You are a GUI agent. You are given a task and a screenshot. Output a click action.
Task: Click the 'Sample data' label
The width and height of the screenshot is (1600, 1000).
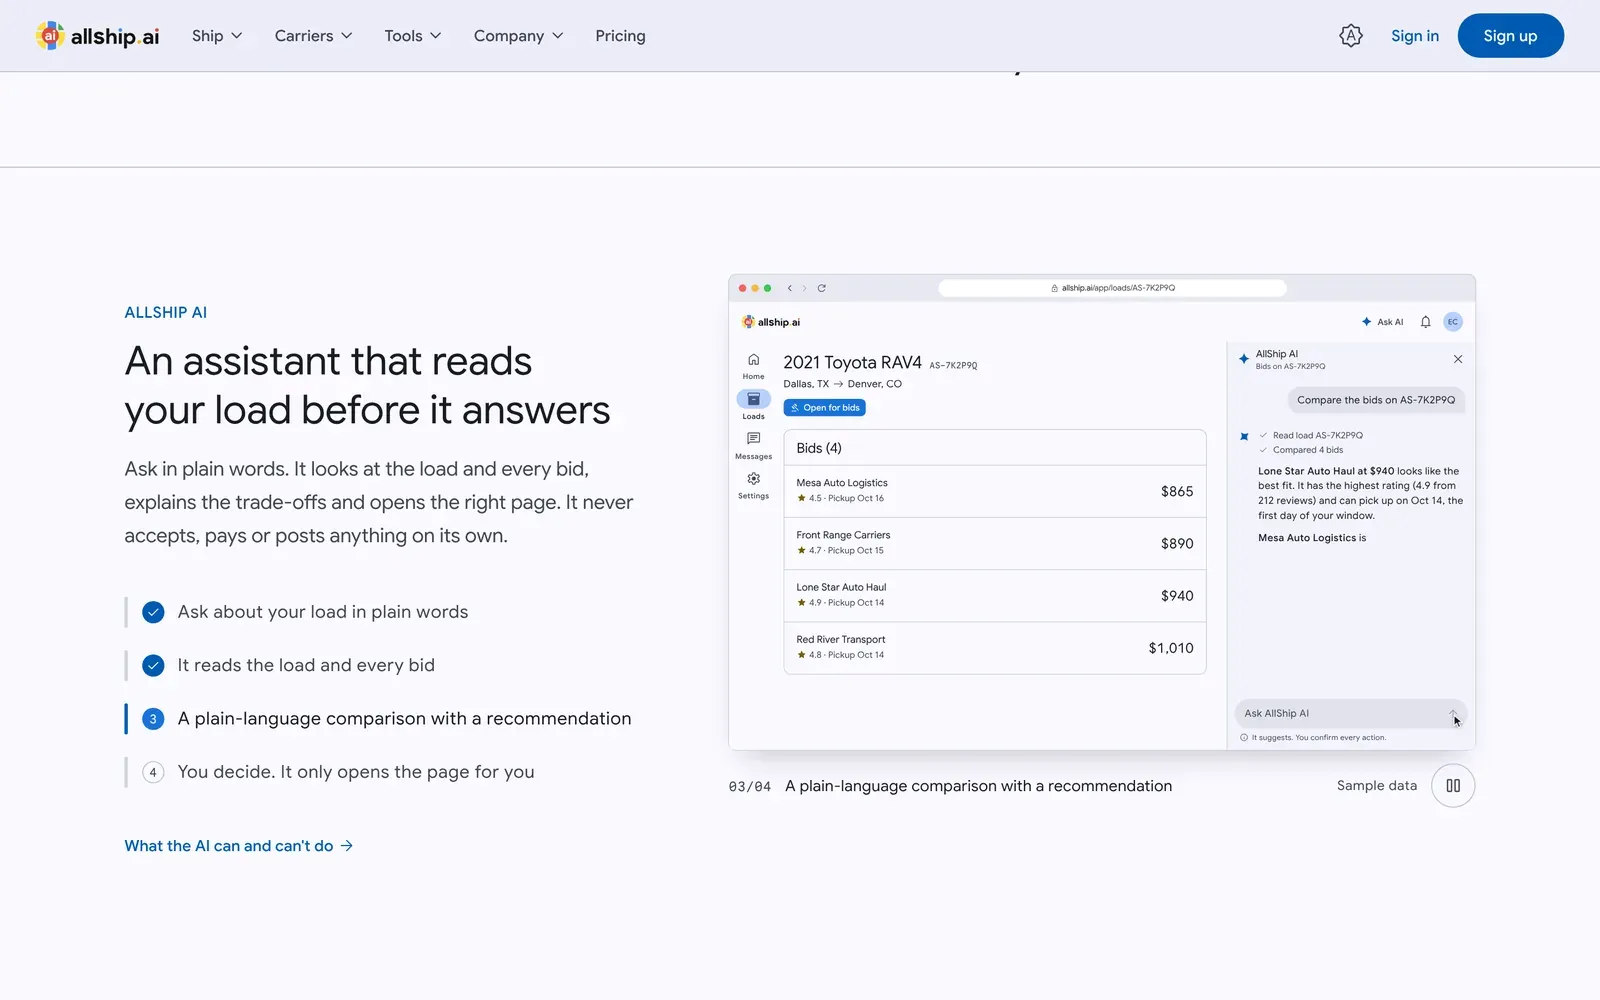pyautogui.click(x=1377, y=786)
